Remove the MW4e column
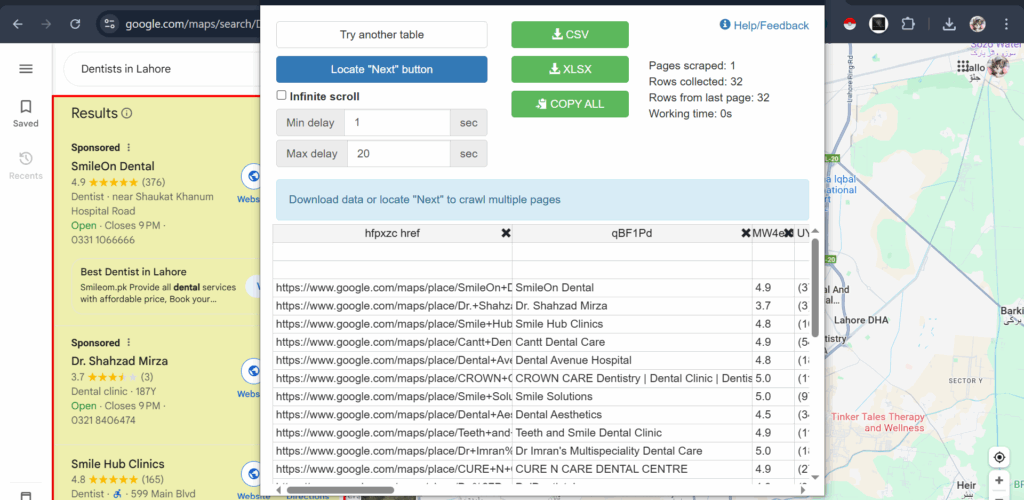Viewport: 1024px width, 500px height. click(x=788, y=234)
